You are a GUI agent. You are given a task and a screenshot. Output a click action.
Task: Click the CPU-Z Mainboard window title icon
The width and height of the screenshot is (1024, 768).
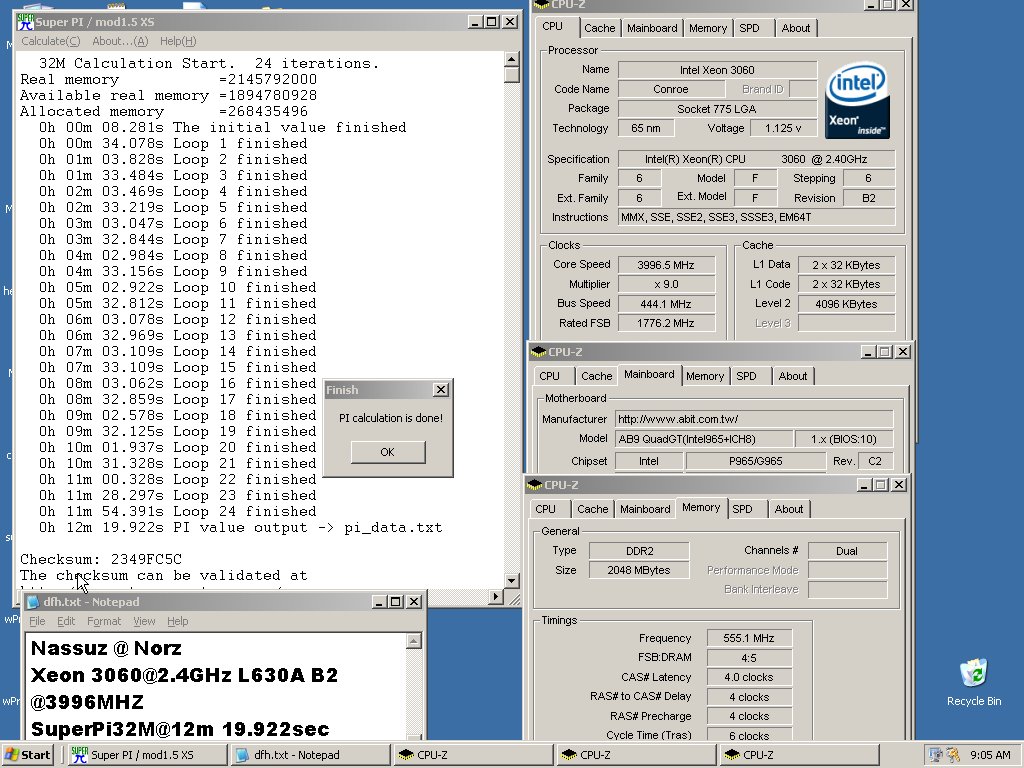tap(538, 352)
